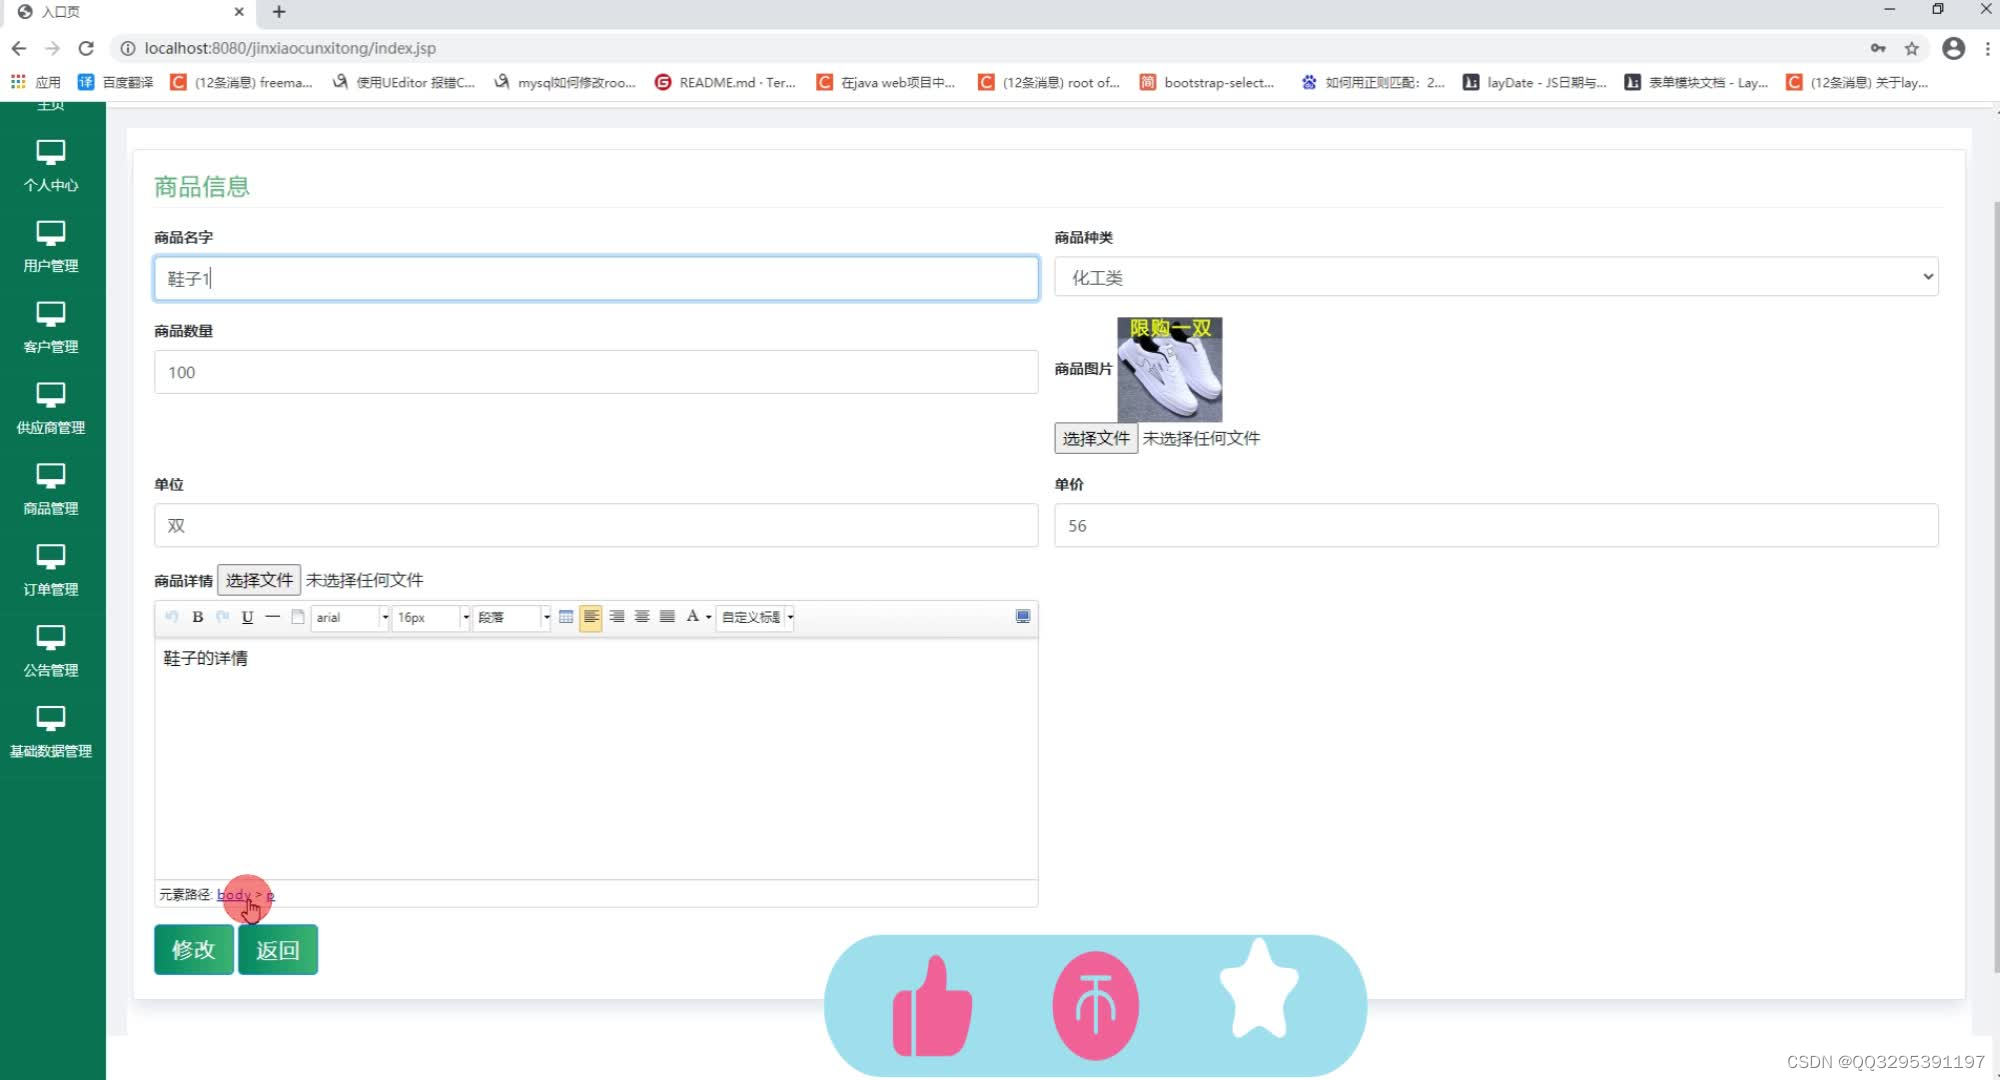Insert a horizontal line in editor
The height and width of the screenshot is (1080, 2000).
[x=272, y=617]
